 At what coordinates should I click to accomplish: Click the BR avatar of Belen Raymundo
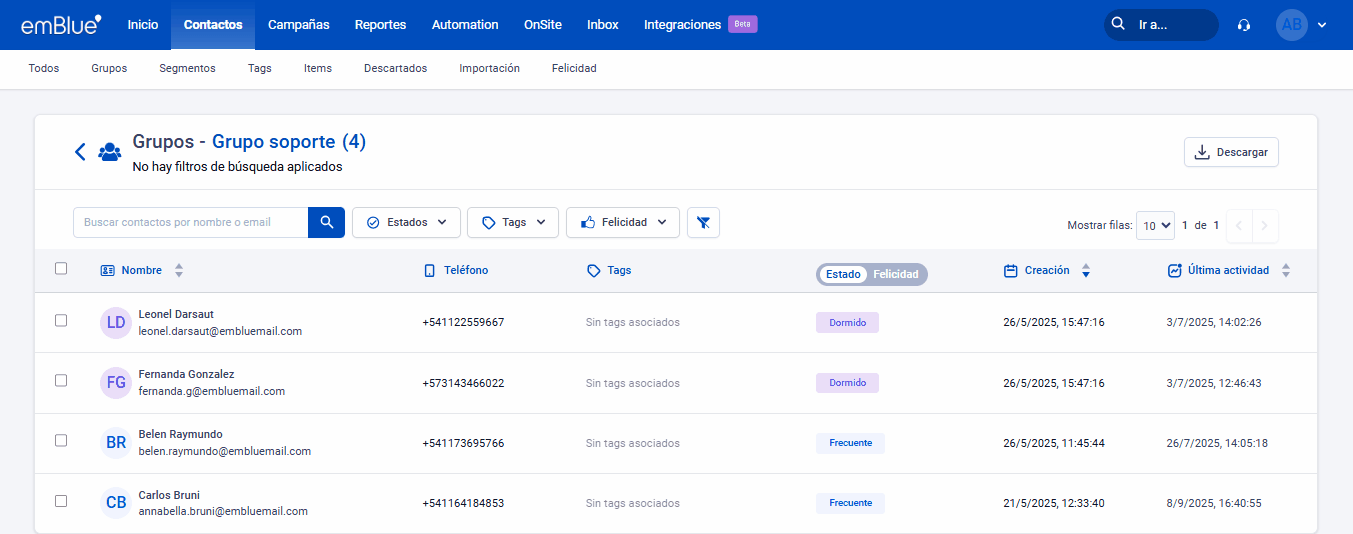point(116,443)
